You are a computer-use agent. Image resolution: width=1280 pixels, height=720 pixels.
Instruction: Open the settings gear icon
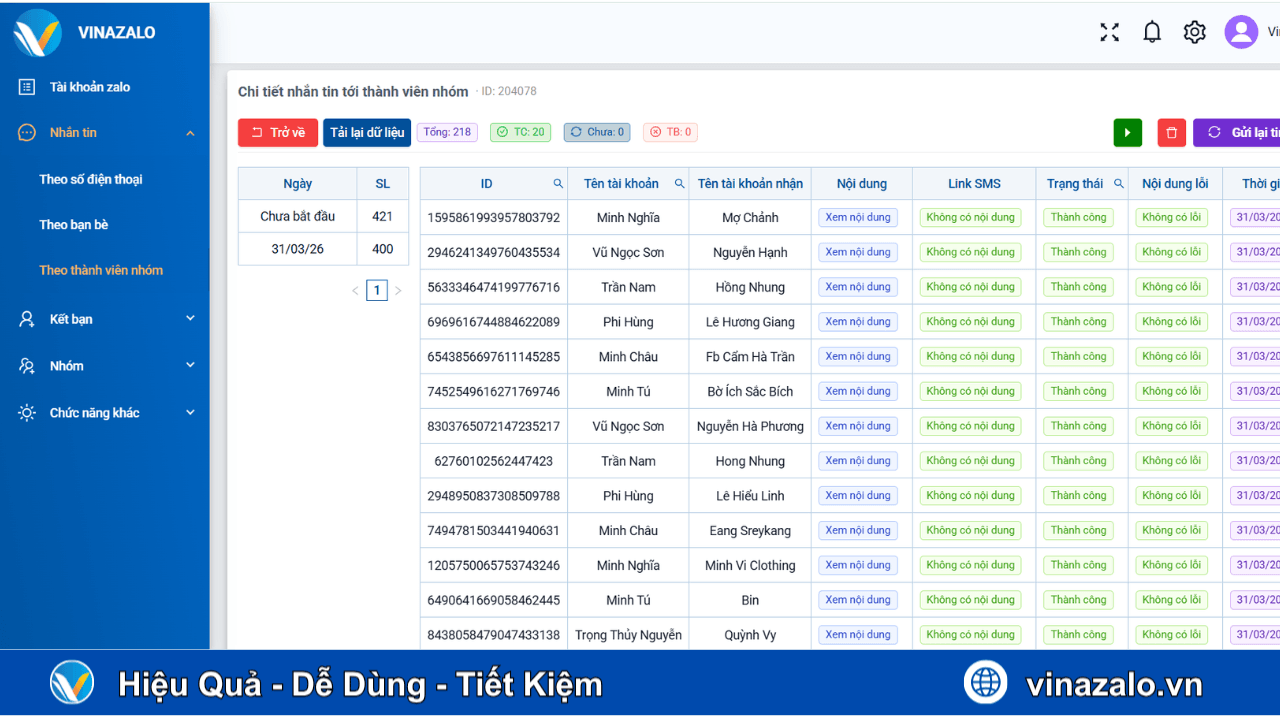pos(1194,32)
